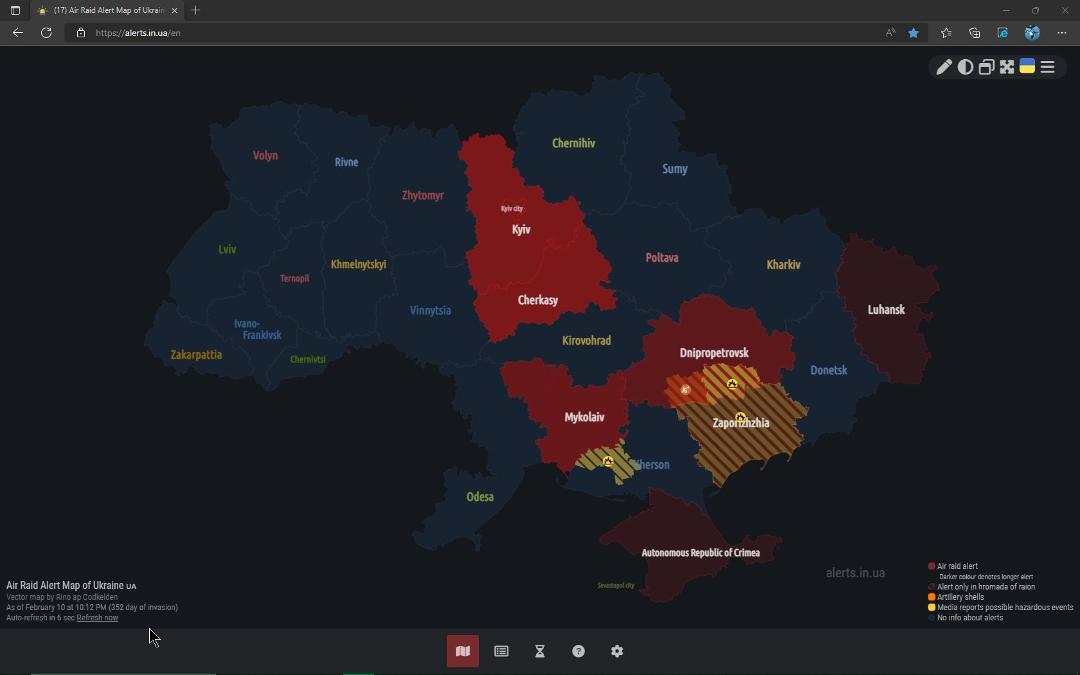Image resolution: width=1080 pixels, height=675 pixels.
Task: Close the Air Raid Alert Map tab
Action: click(x=174, y=10)
